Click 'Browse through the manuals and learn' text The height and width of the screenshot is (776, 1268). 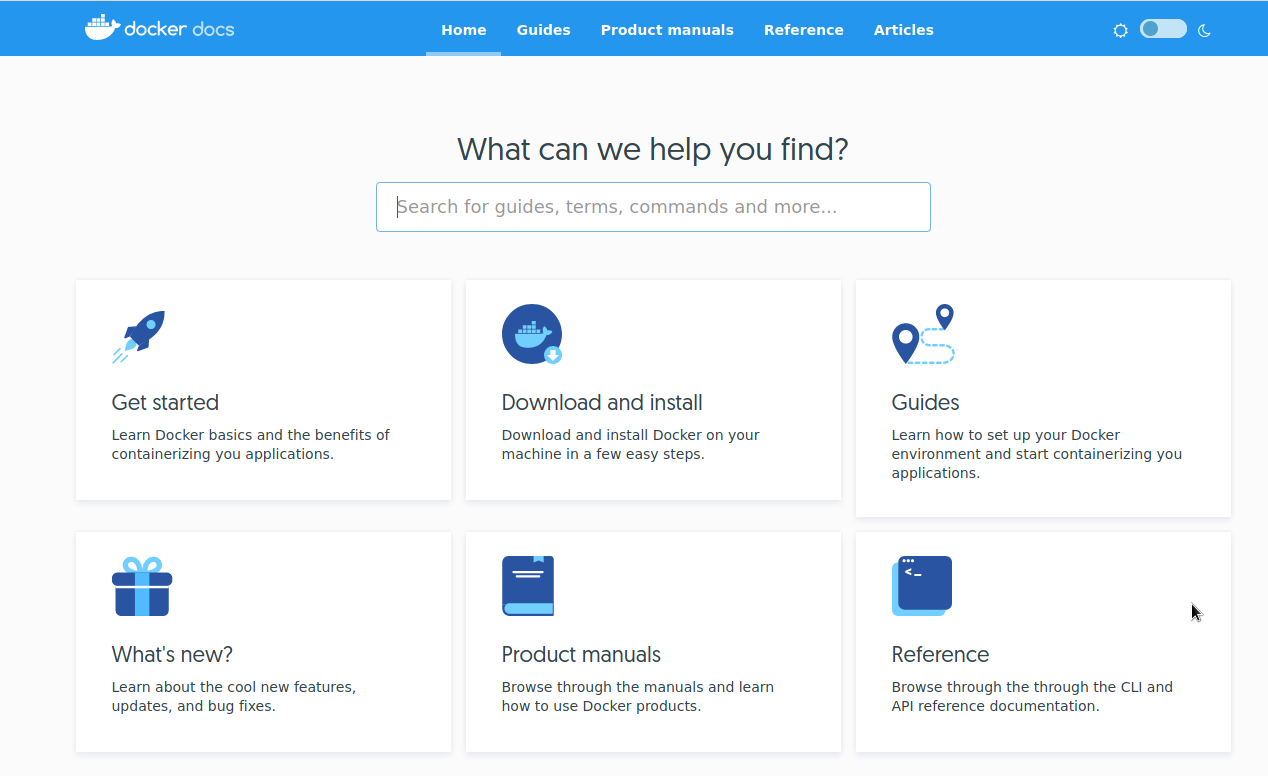(638, 687)
